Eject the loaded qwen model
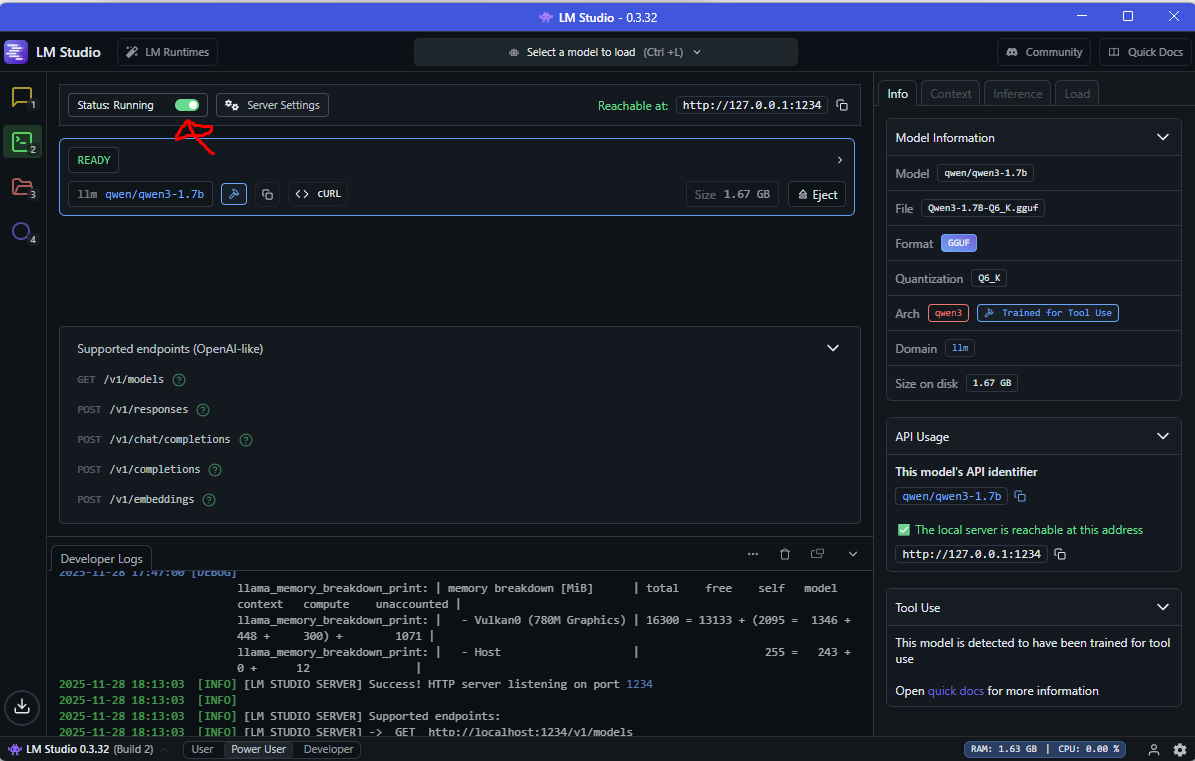This screenshot has width=1195, height=761. point(816,193)
